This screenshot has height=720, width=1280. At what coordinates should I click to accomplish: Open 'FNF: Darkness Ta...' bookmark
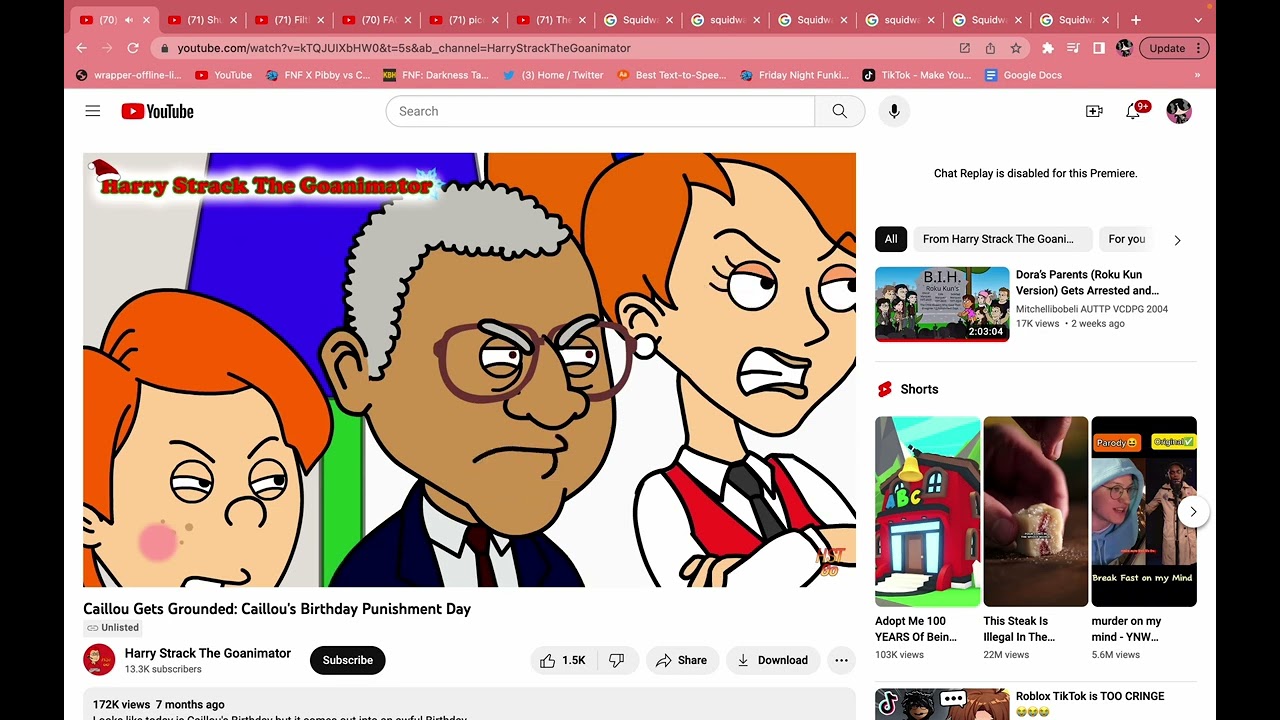pyautogui.click(x=436, y=75)
